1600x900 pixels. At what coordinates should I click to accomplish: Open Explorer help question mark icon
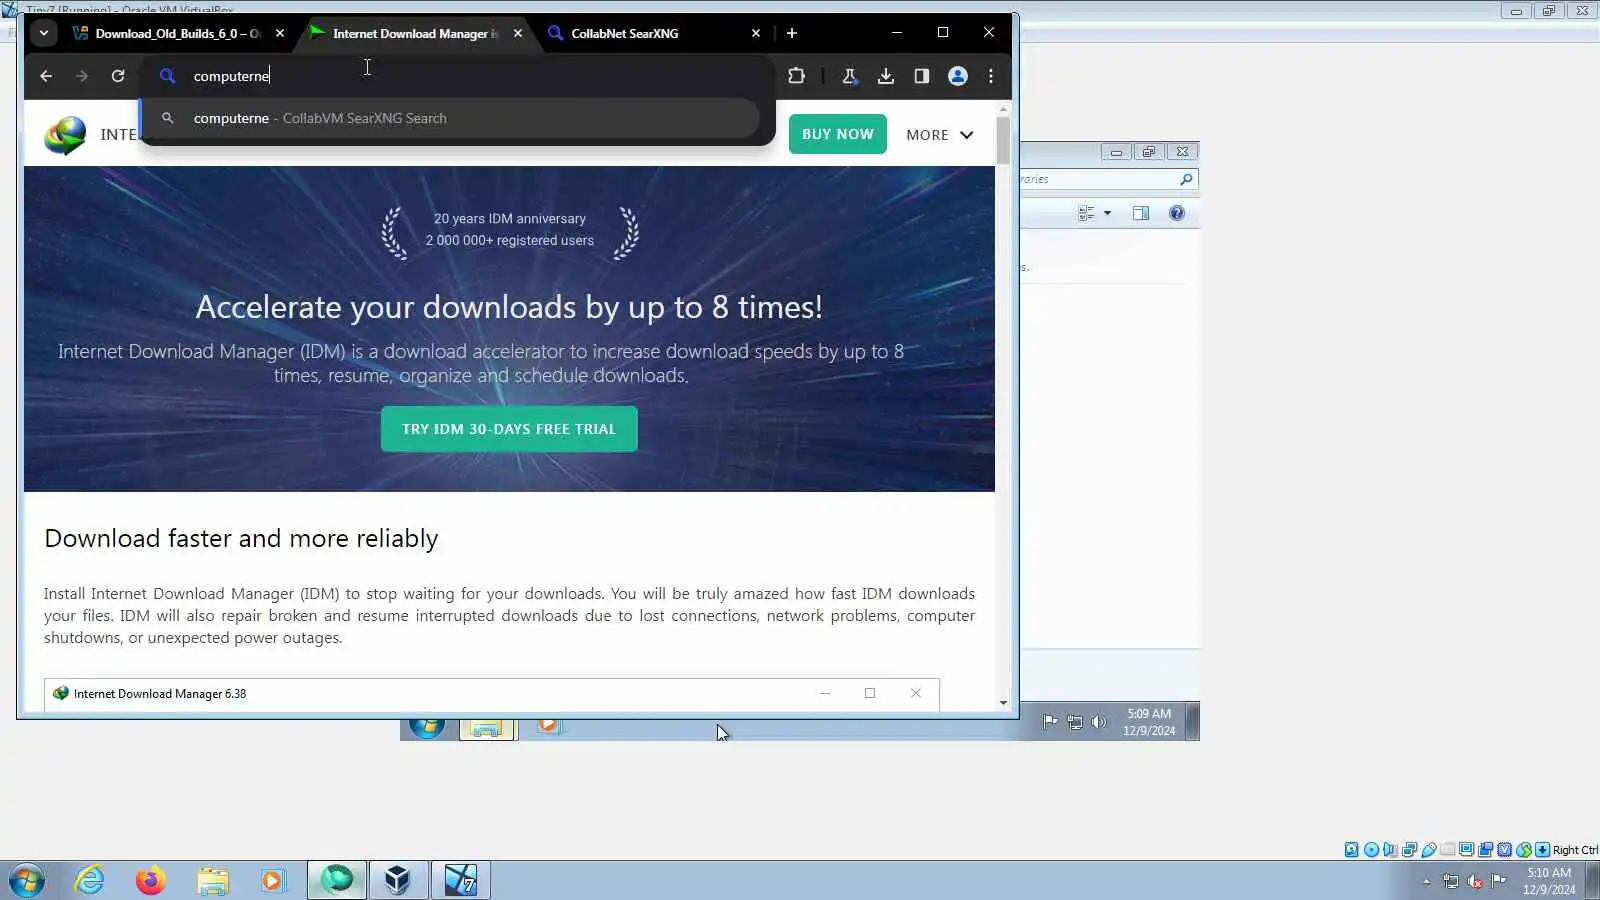[1177, 213]
